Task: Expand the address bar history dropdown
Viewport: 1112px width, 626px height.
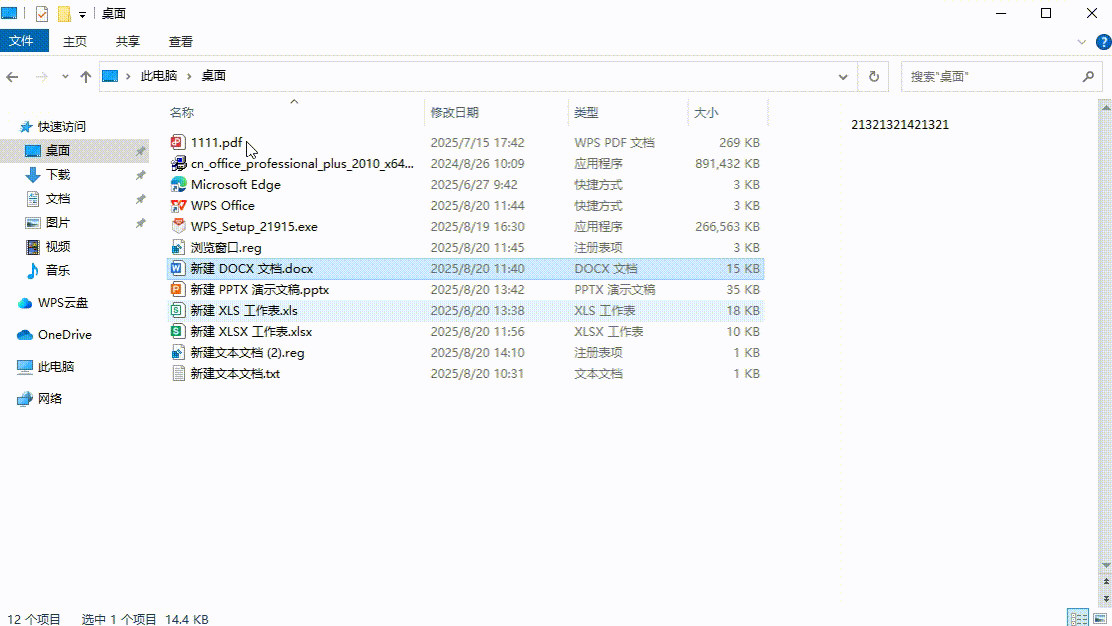Action: pyautogui.click(x=843, y=77)
